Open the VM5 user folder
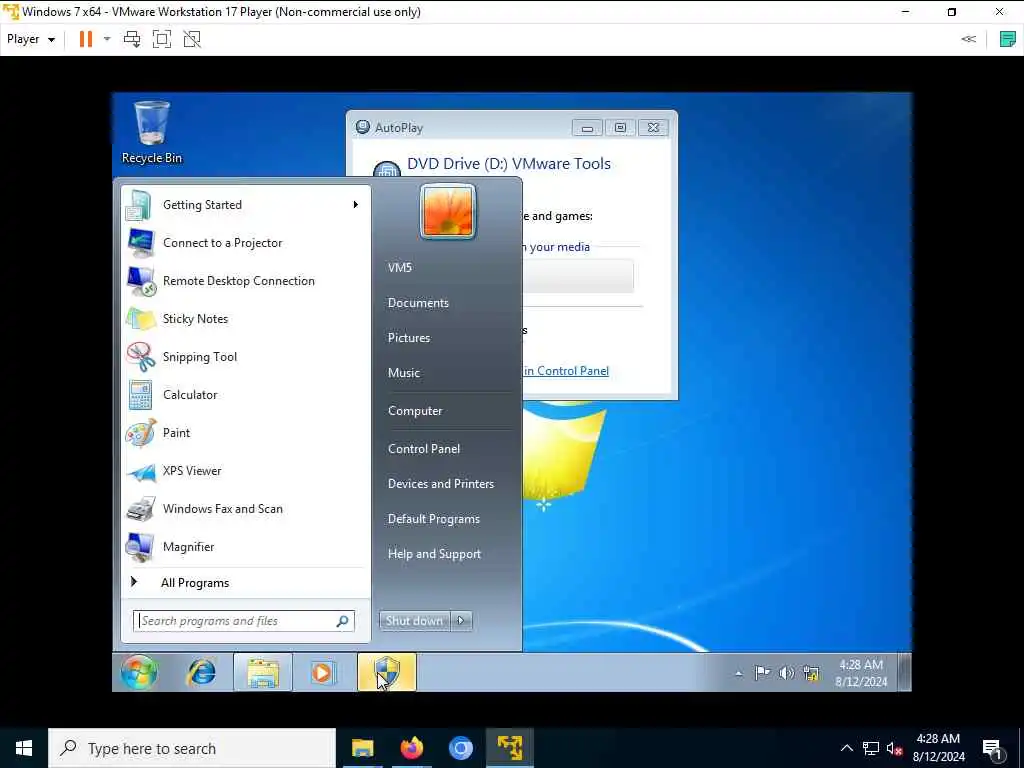1024x768 pixels. coord(400,267)
